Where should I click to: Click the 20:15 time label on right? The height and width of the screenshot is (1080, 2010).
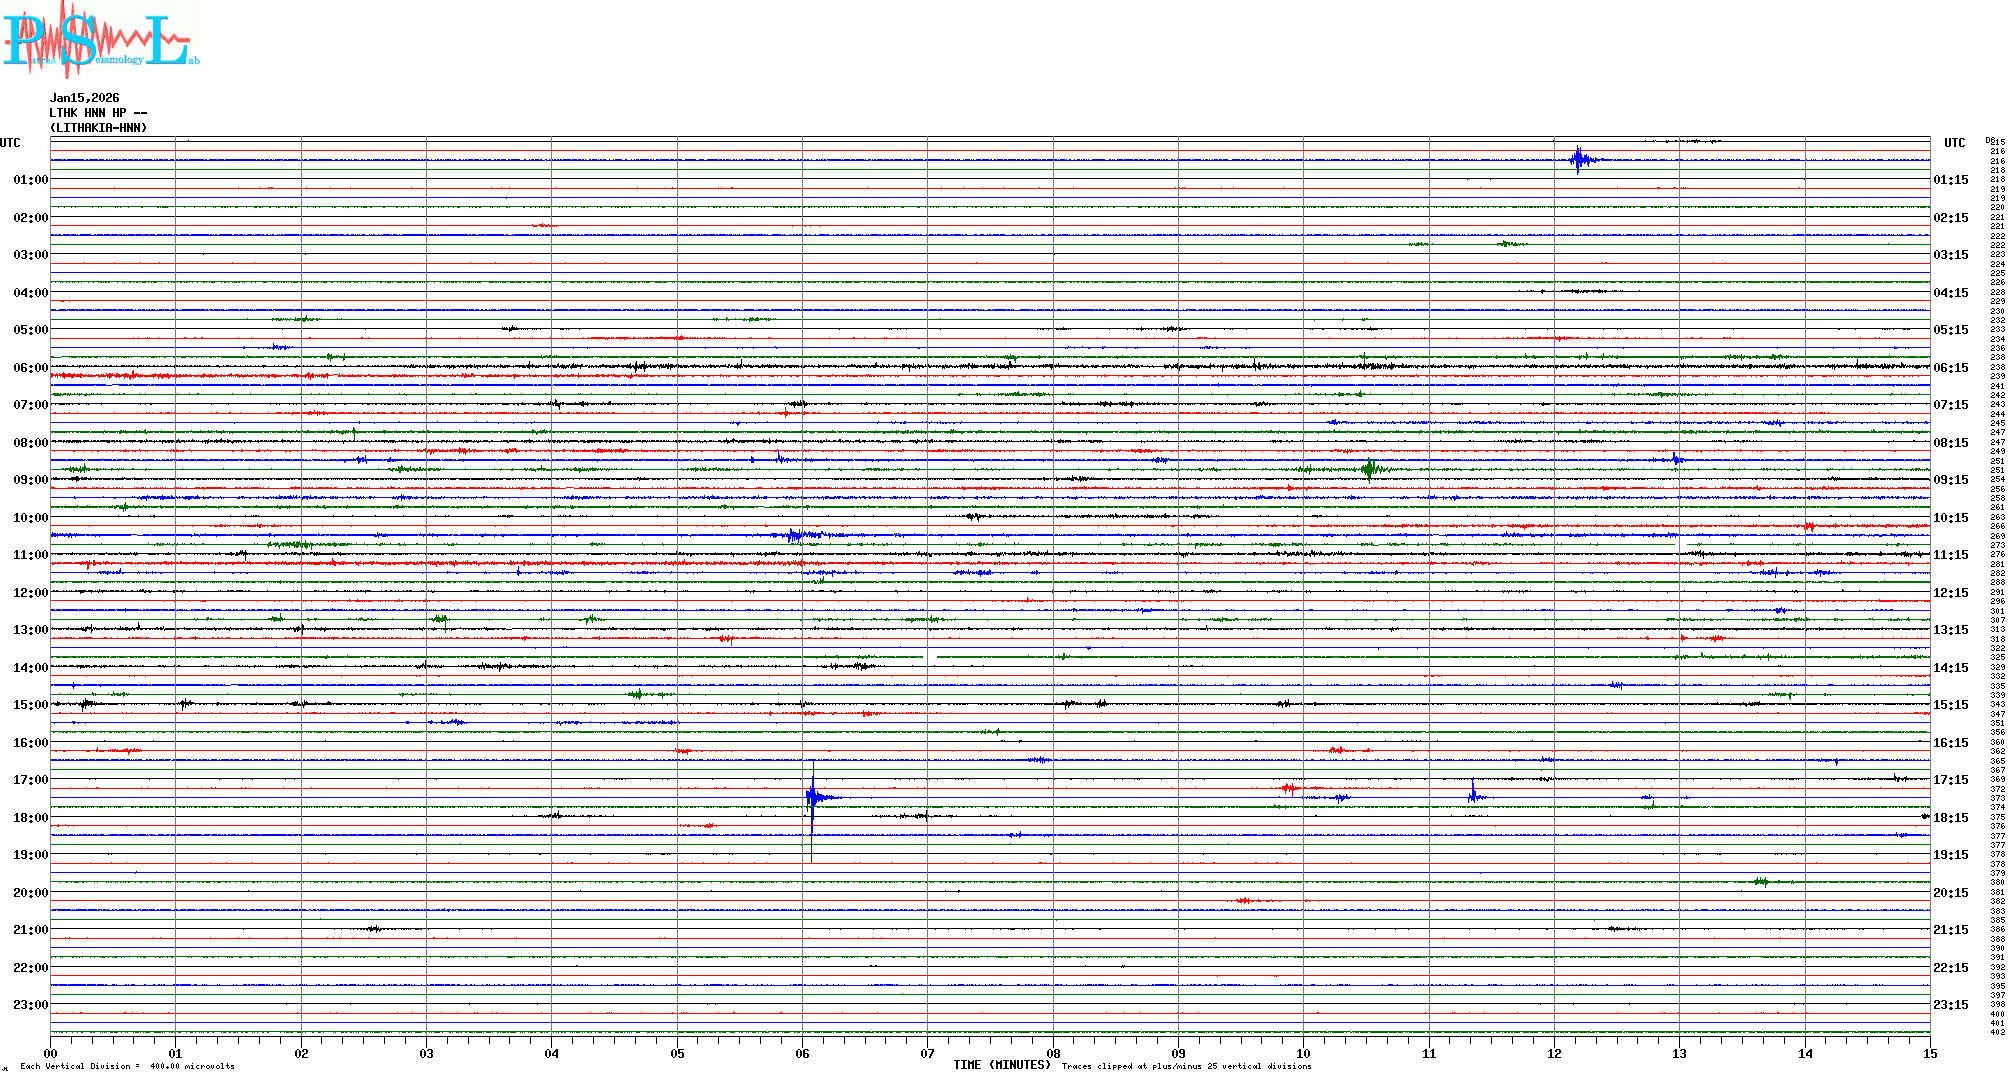point(1950,893)
